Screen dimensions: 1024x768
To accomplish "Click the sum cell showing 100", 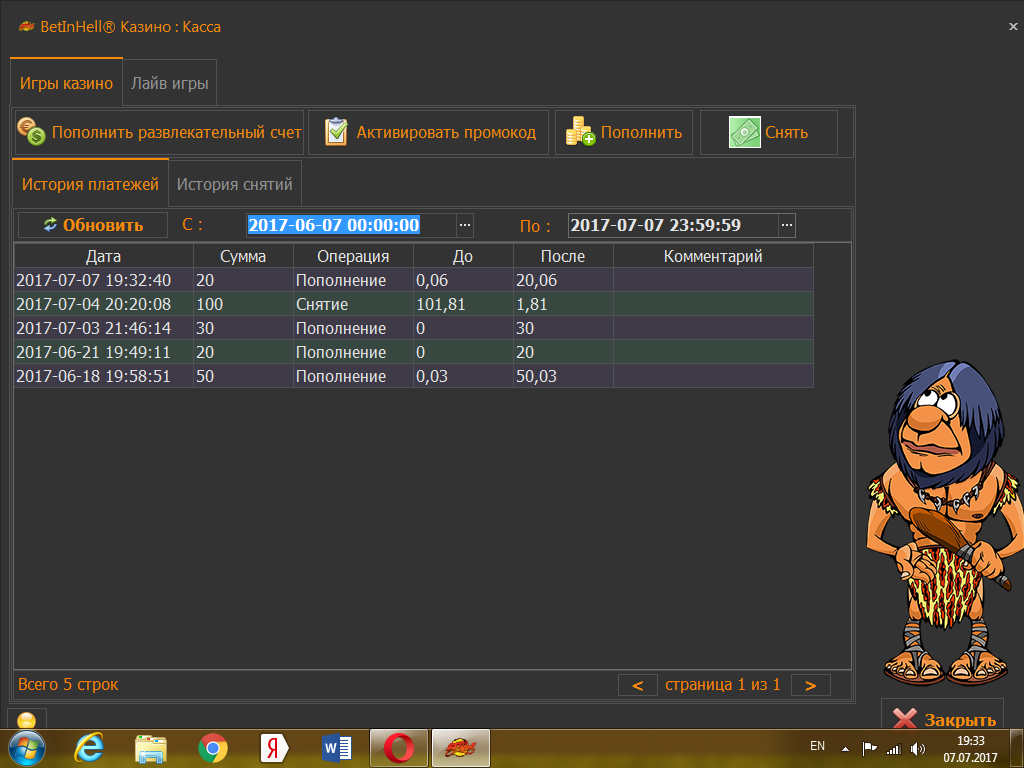I will point(243,304).
